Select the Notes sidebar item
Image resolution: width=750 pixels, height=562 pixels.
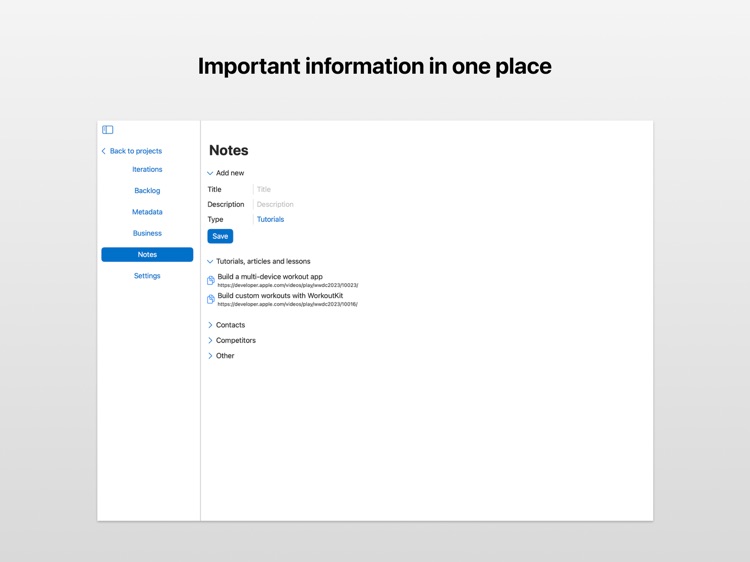pyautogui.click(x=147, y=254)
